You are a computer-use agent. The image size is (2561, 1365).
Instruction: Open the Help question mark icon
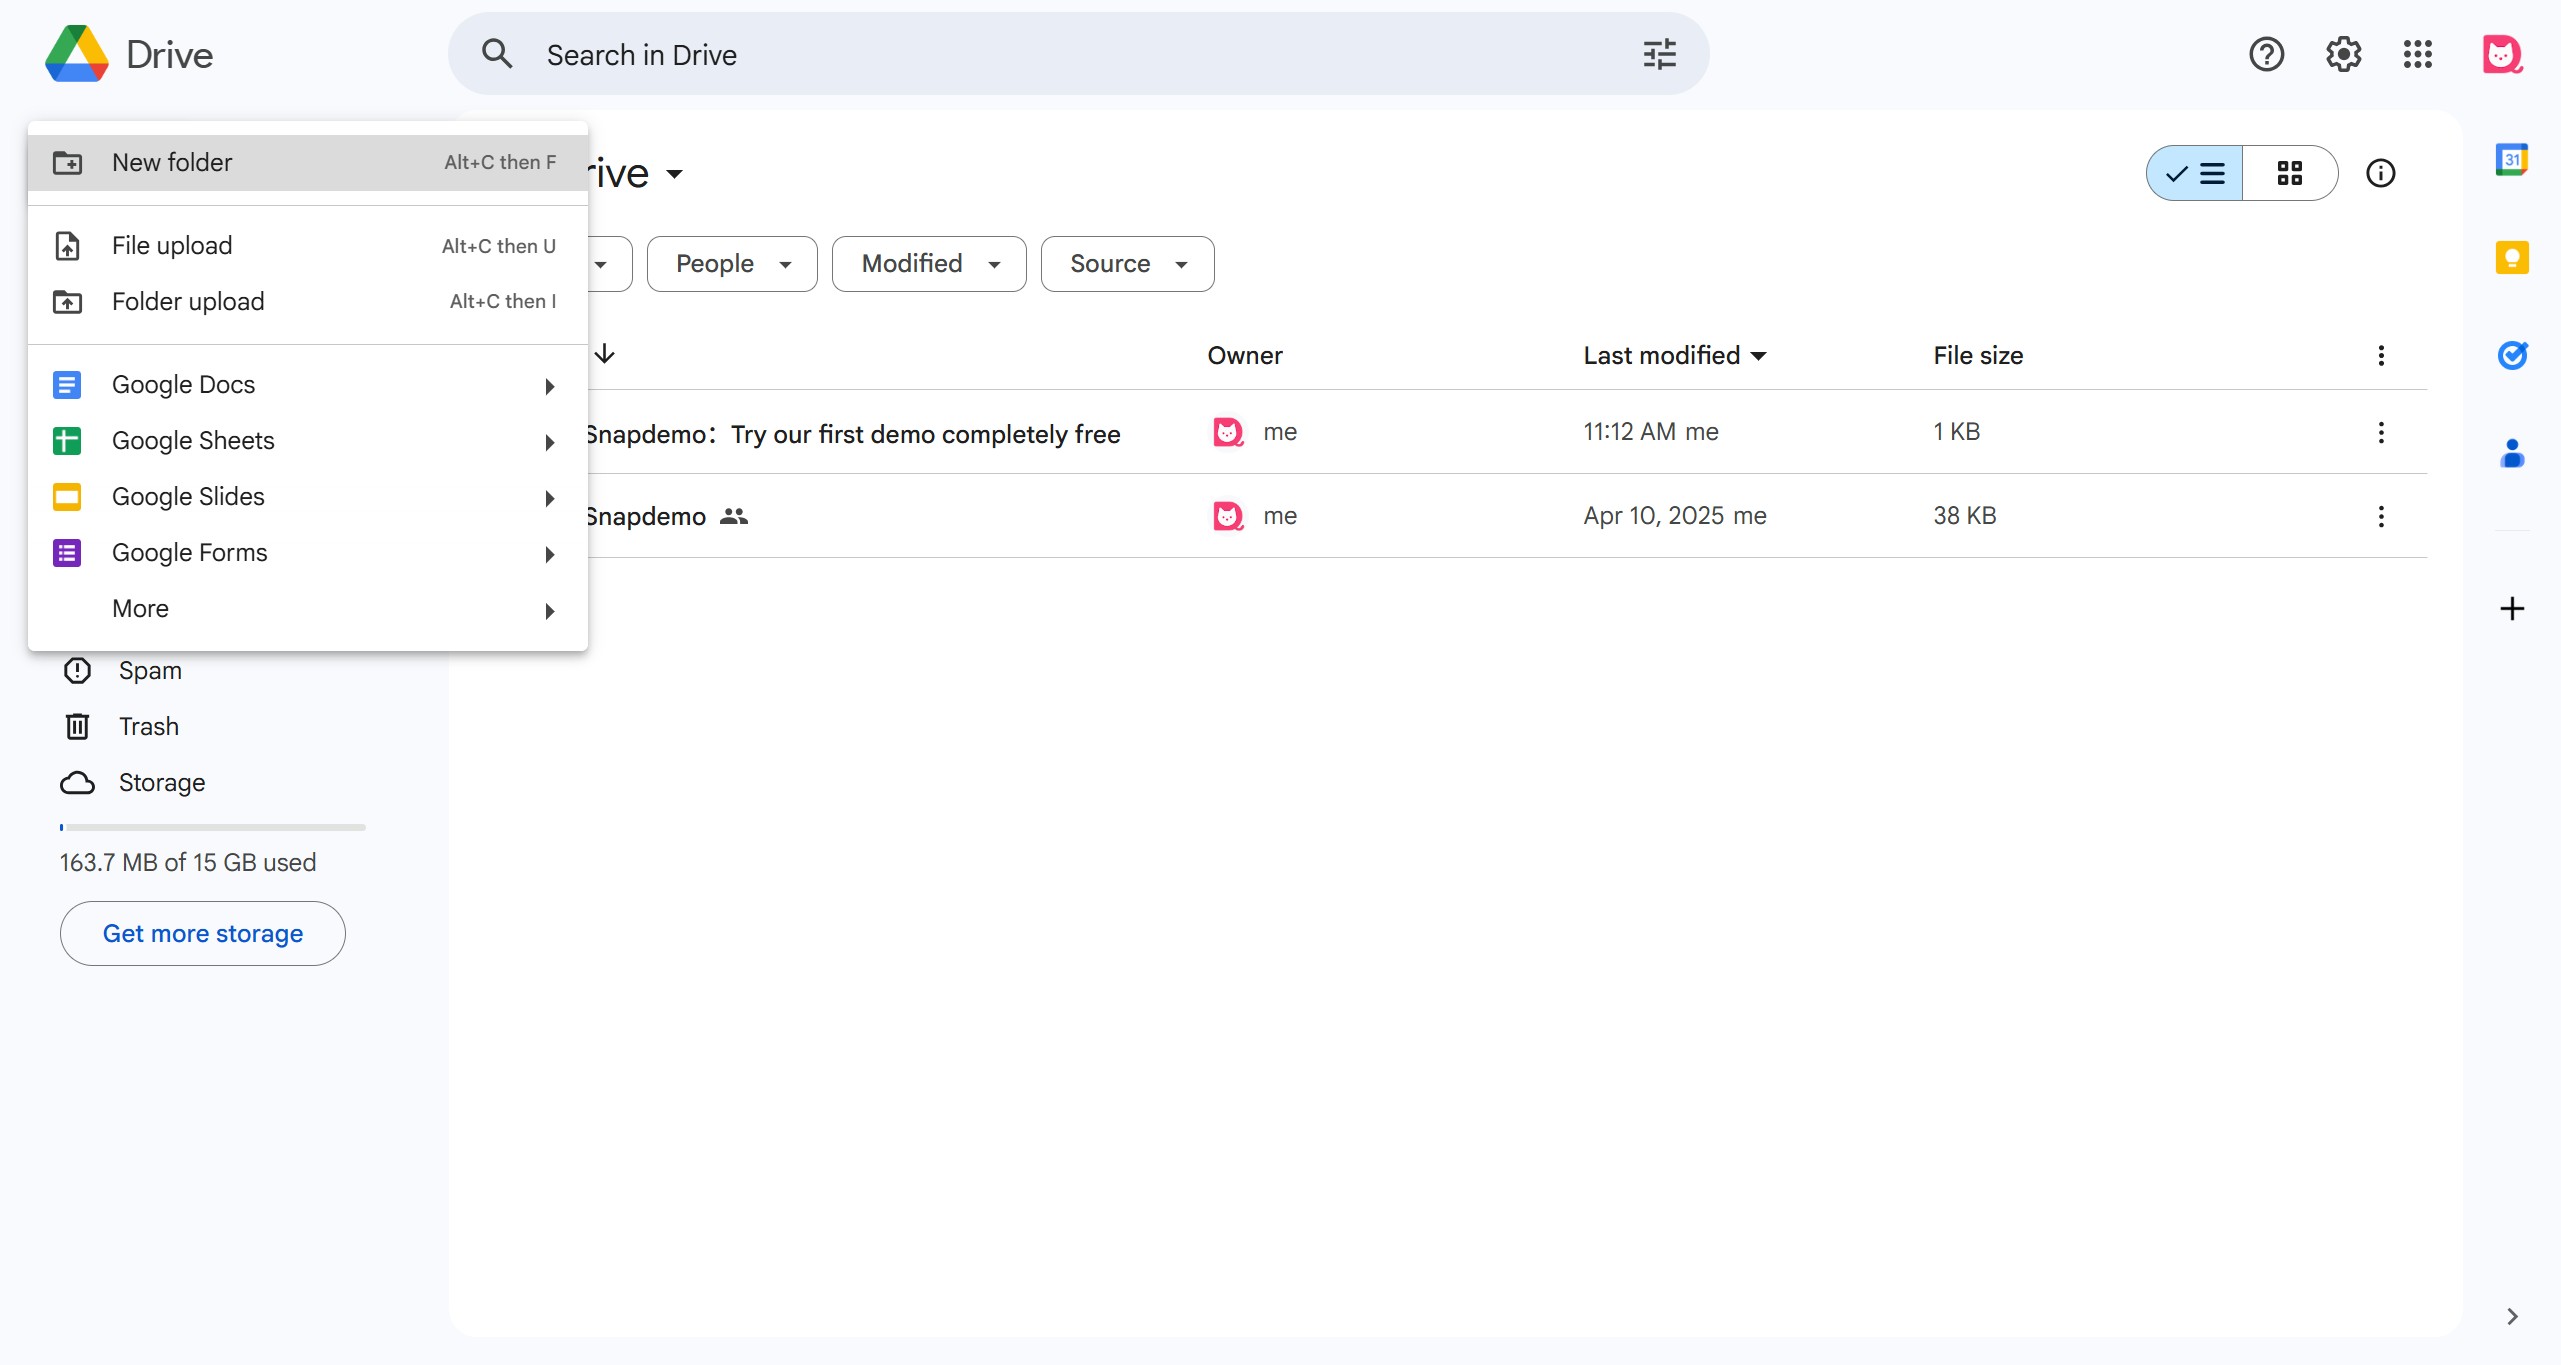point(2266,54)
